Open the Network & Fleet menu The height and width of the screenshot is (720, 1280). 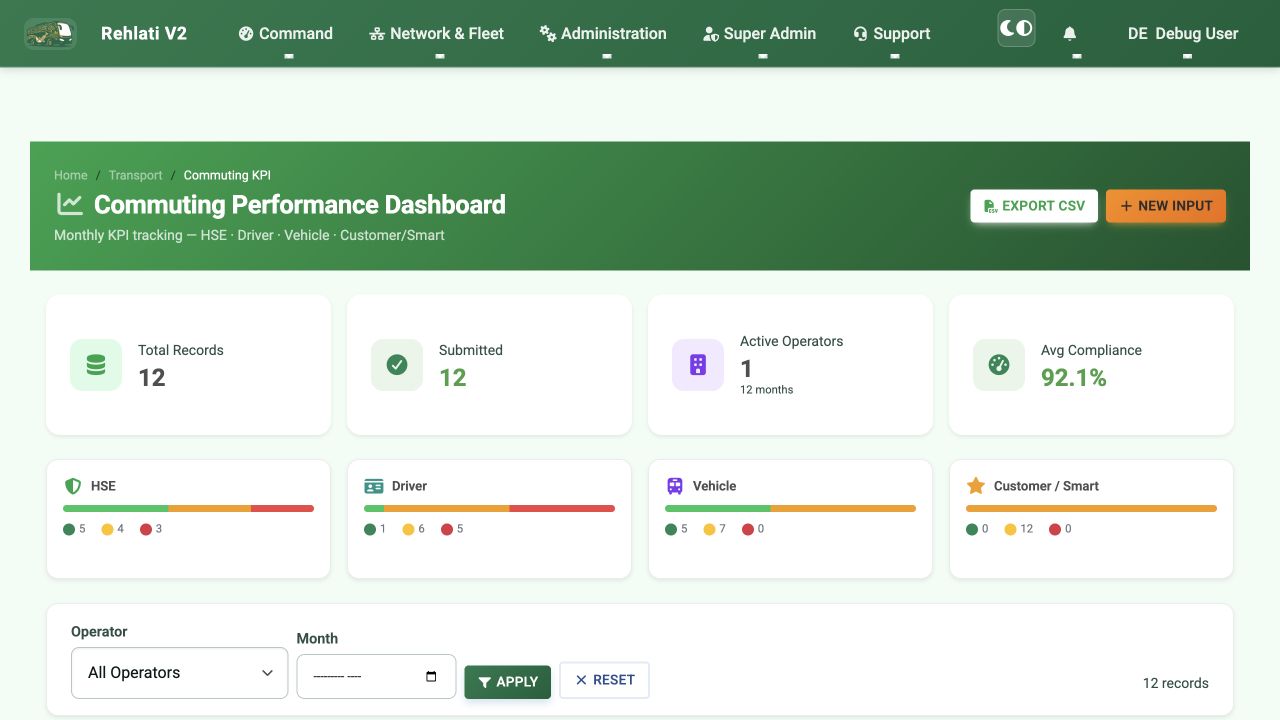[437, 33]
